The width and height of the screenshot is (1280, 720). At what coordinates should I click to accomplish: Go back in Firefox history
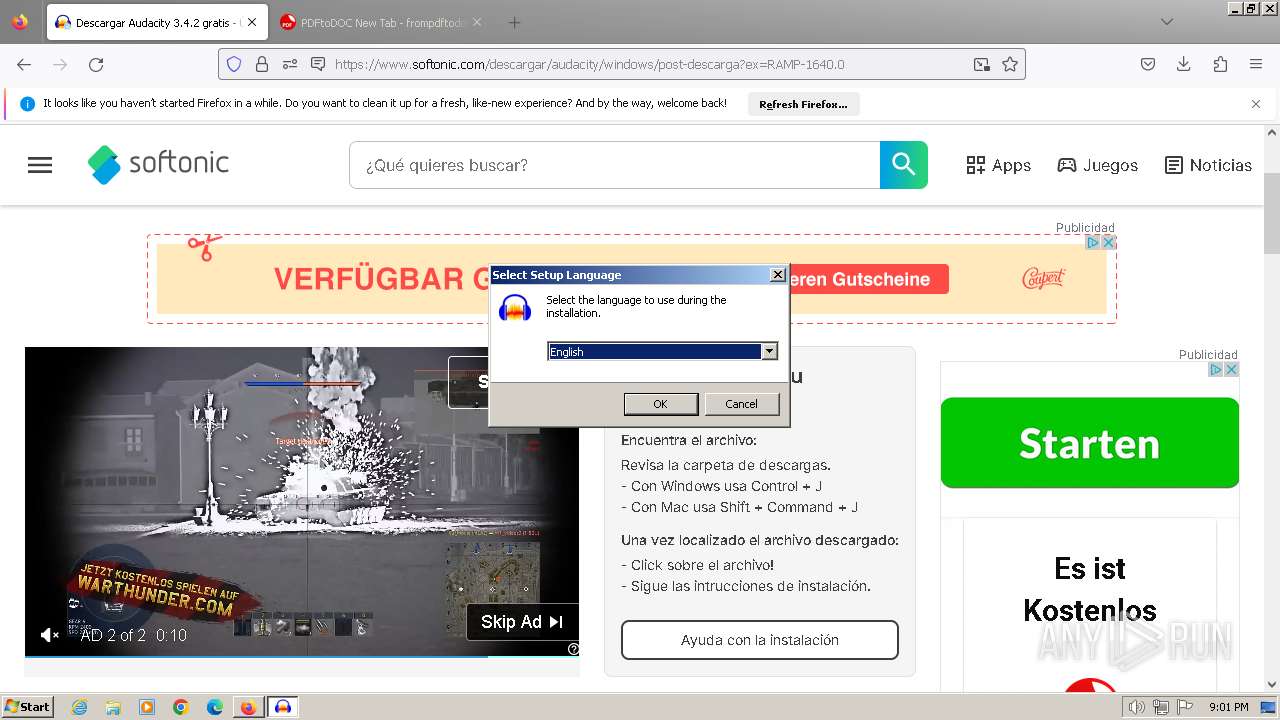click(24, 64)
